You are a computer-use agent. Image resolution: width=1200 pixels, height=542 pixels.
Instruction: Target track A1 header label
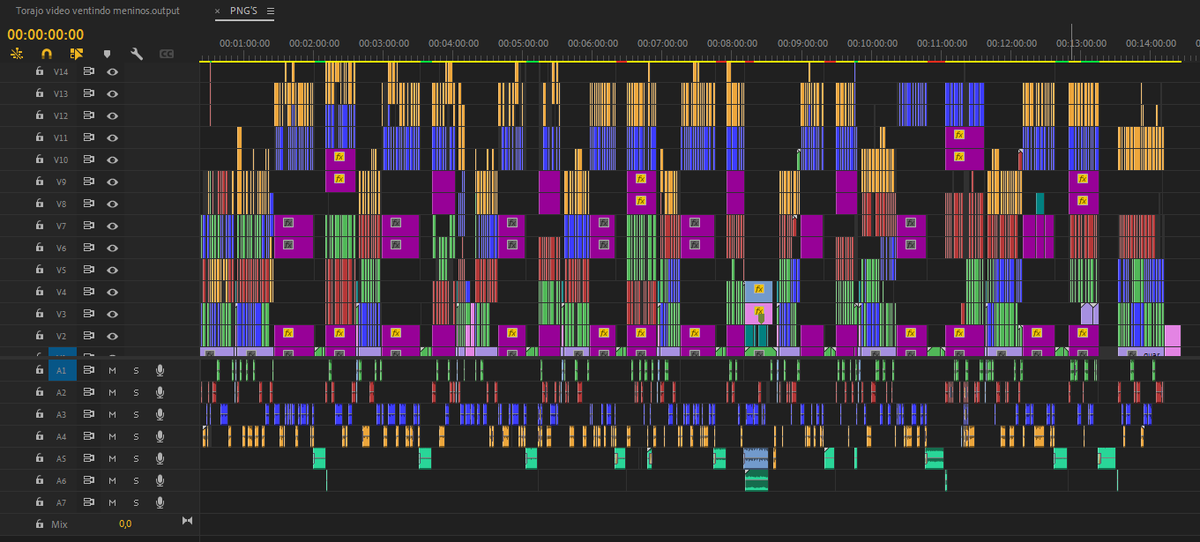tap(61, 370)
